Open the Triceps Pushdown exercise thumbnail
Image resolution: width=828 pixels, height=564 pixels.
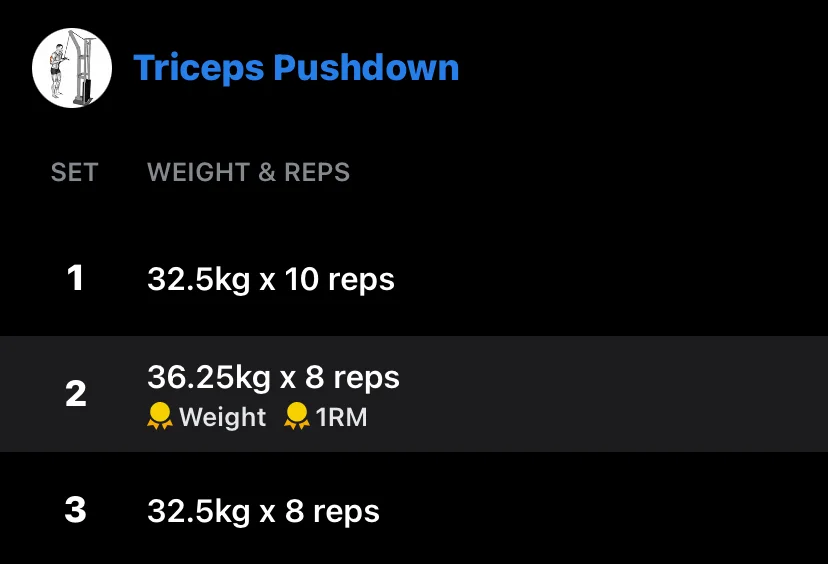point(72,68)
